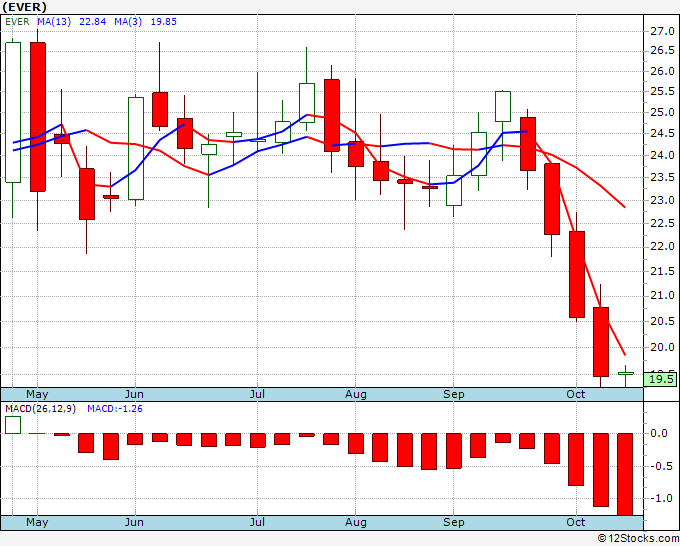Image resolution: width=680 pixels, height=546 pixels.
Task: Click Oct on the price chart date axis
Action: pos(576,395)
